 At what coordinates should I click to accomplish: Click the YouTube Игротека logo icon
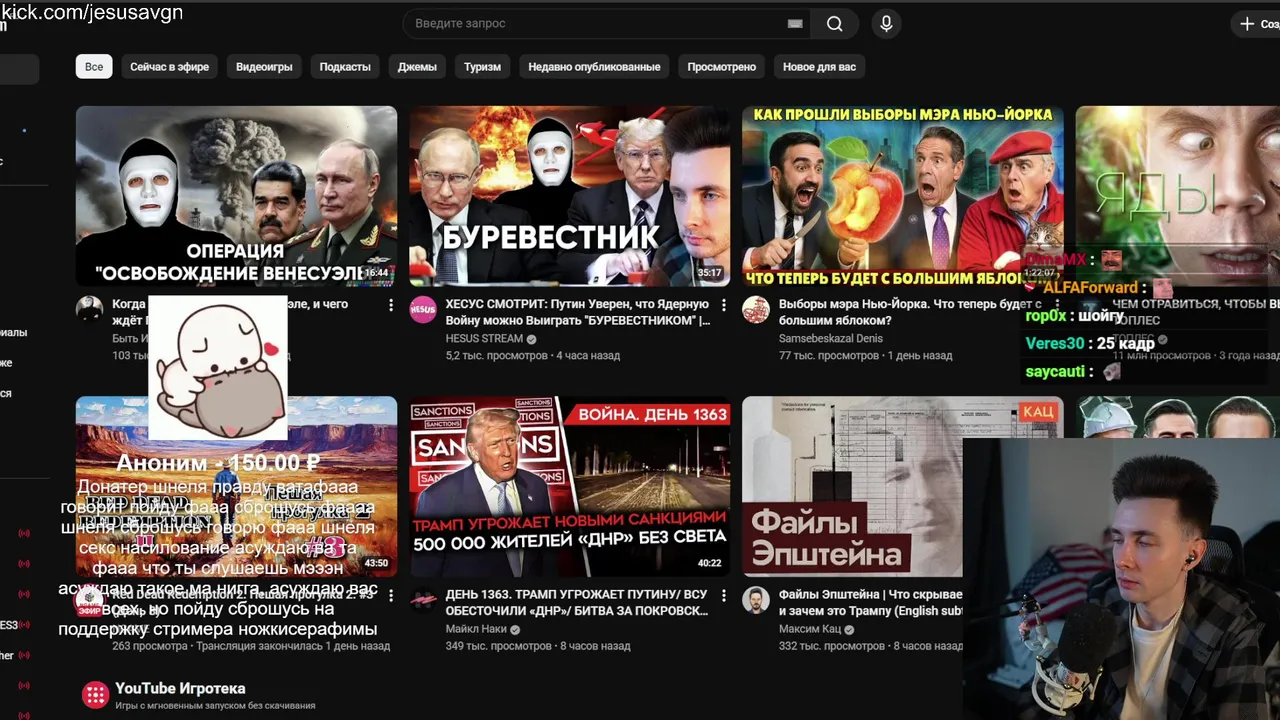click(95, 695)
